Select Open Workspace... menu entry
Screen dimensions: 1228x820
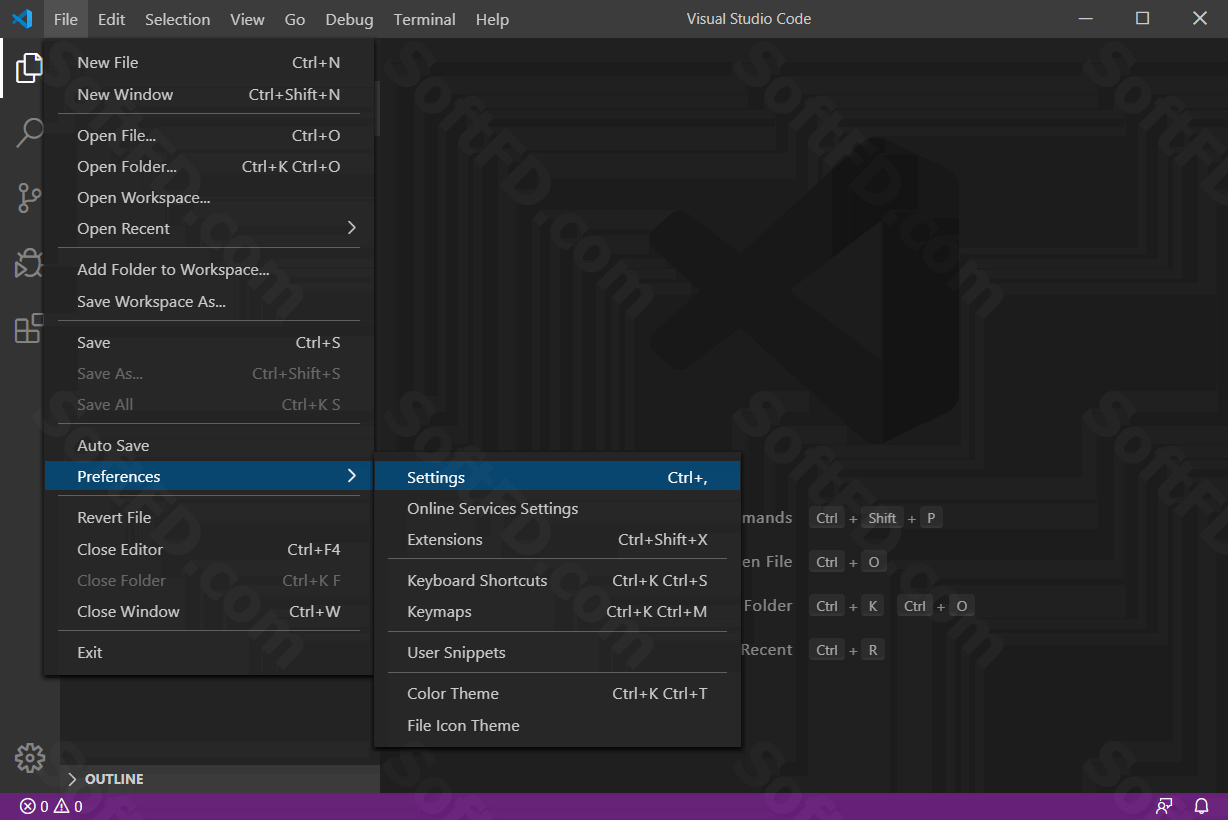coord(209,197)
